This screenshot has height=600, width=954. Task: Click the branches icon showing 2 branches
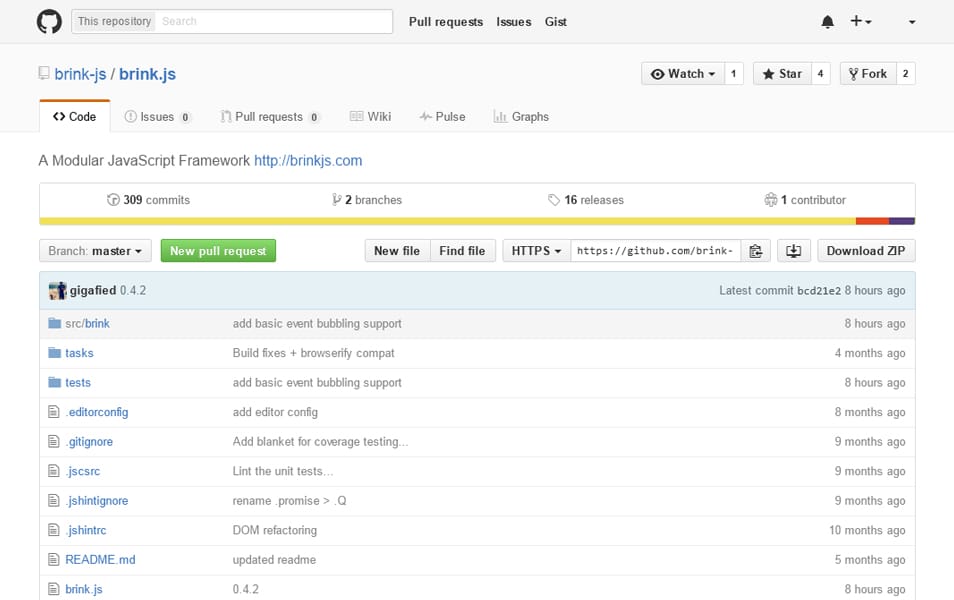click(x=337, y=199)
